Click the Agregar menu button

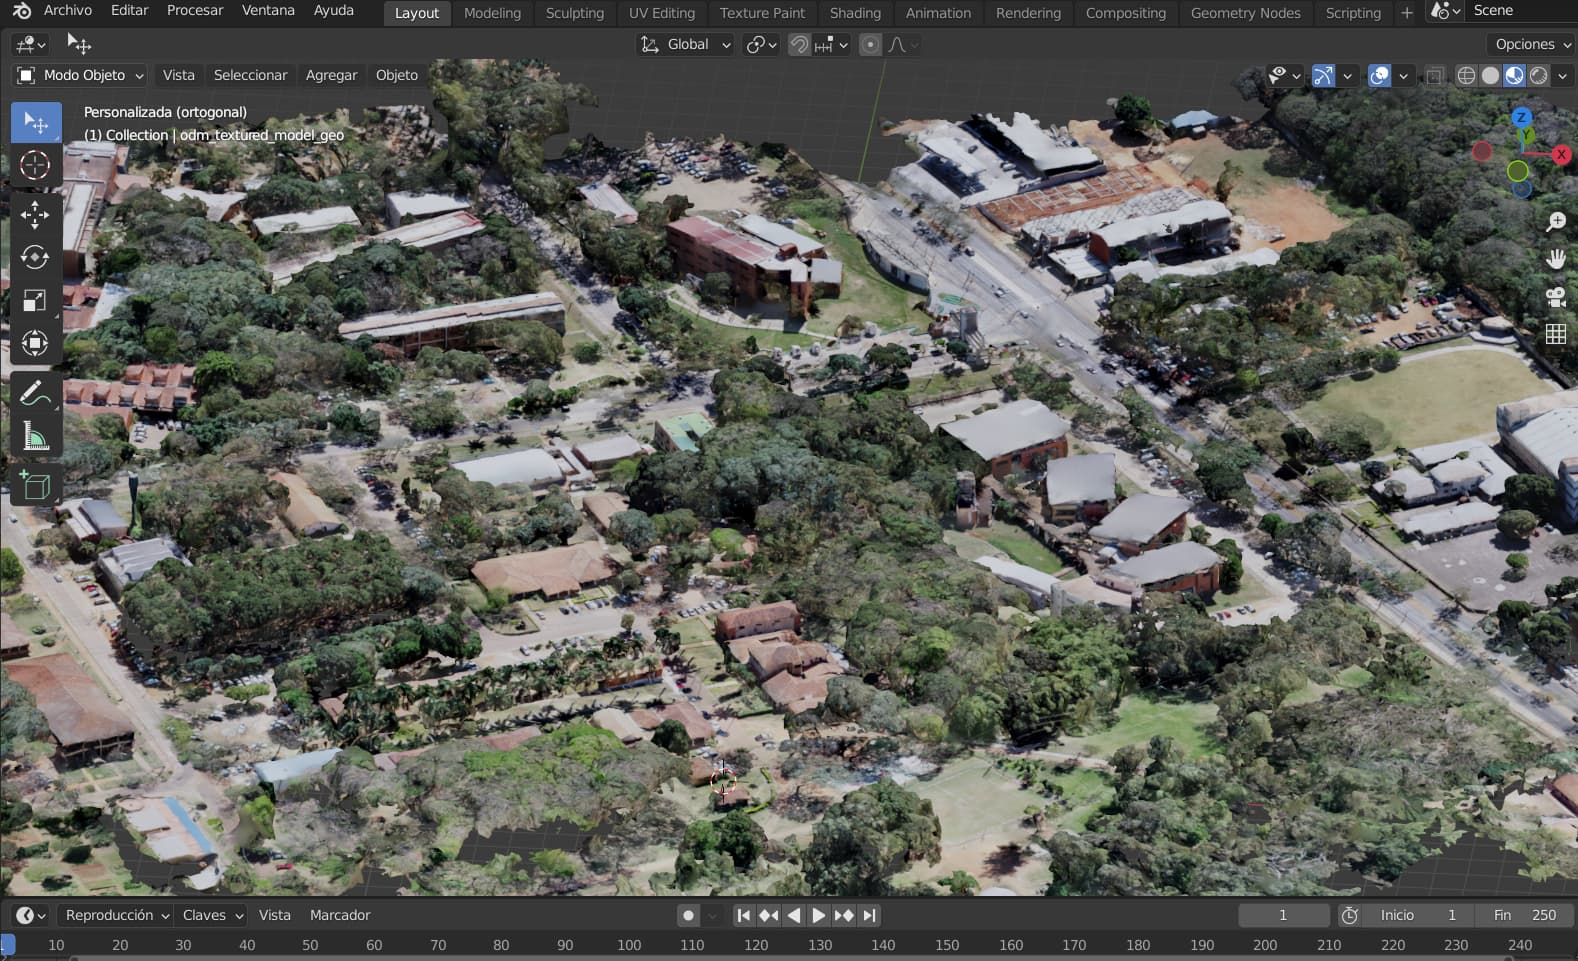click(331, 76)
